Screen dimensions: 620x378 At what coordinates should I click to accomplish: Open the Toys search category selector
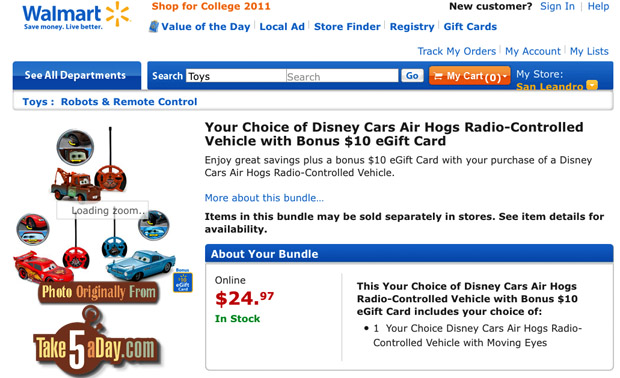coord(236,76)
